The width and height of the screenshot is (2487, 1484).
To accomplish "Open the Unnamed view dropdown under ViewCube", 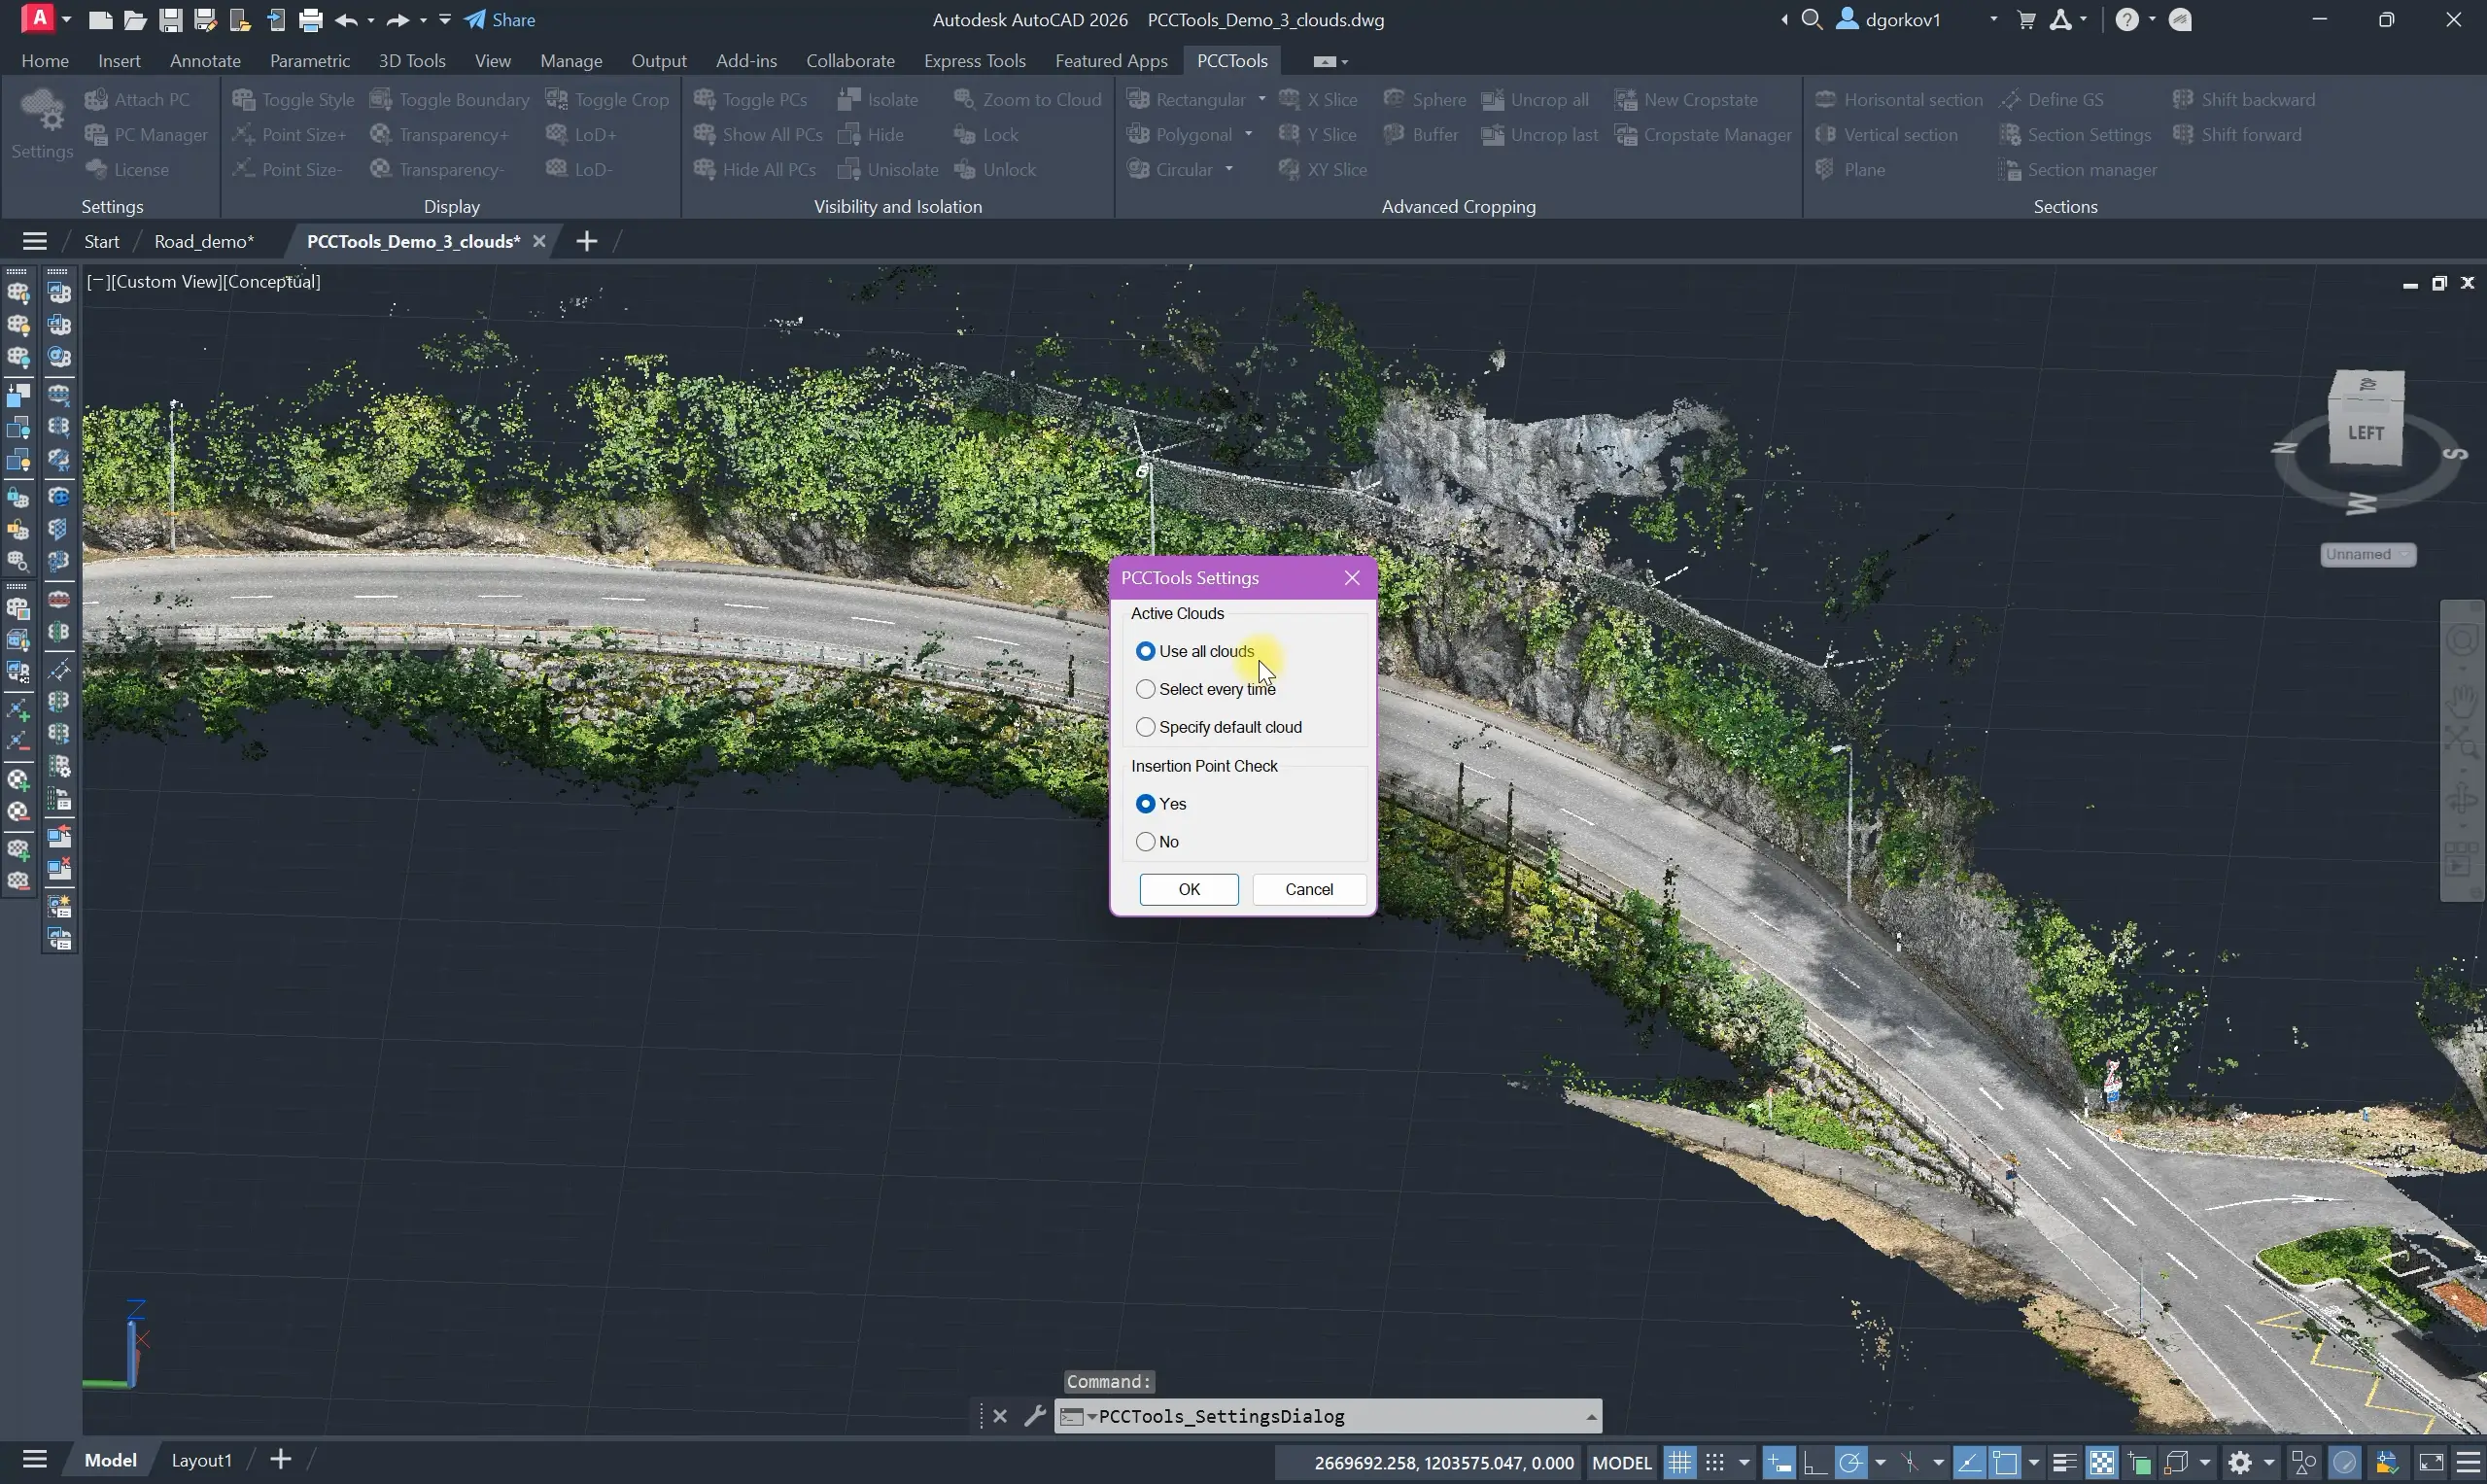I will pyautogui.click(x=2368, y=555).
